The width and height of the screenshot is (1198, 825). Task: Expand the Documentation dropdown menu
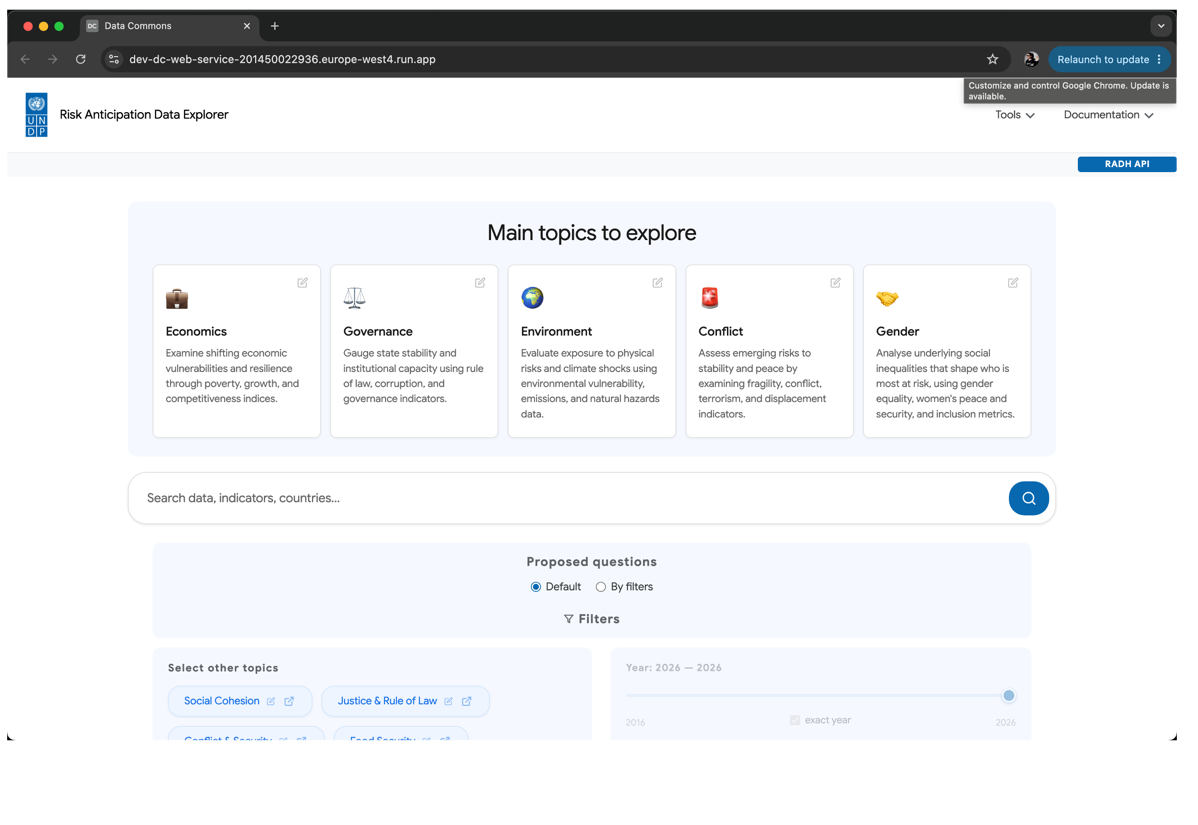click(x=1109, y=115)
